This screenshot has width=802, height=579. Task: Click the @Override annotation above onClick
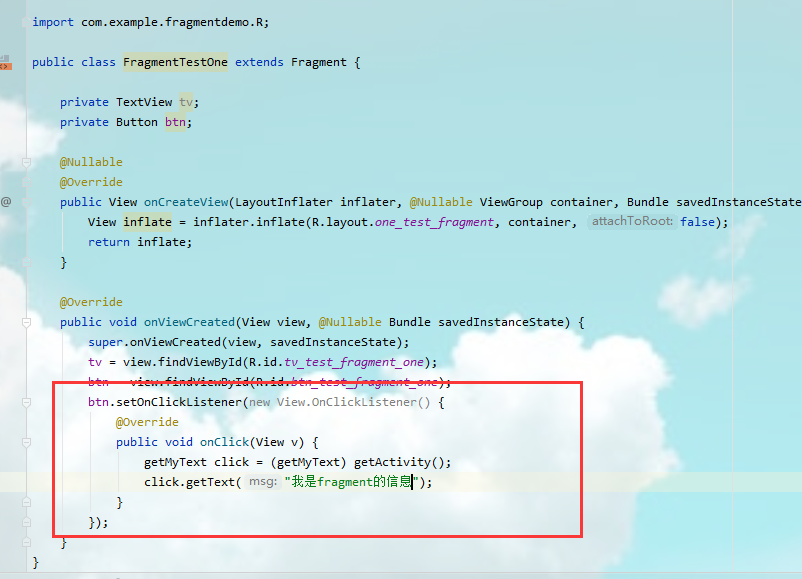tap(147, 422)
